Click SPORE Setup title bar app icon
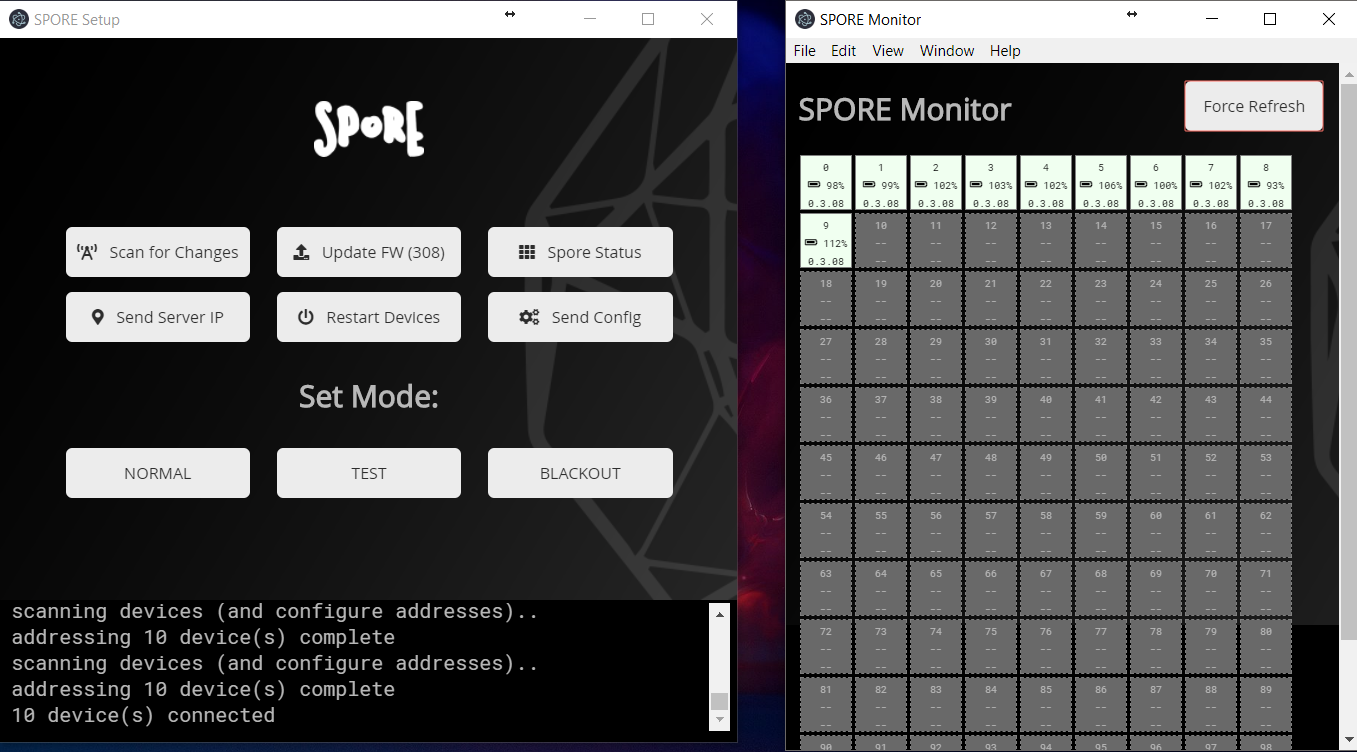Viewport: 1357px width, 752px height. (18, 19)
